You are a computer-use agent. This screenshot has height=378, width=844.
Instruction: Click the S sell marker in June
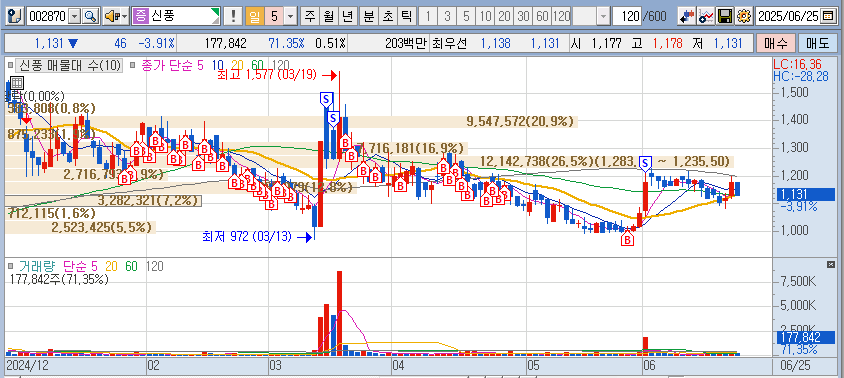(x=645, y=163)
